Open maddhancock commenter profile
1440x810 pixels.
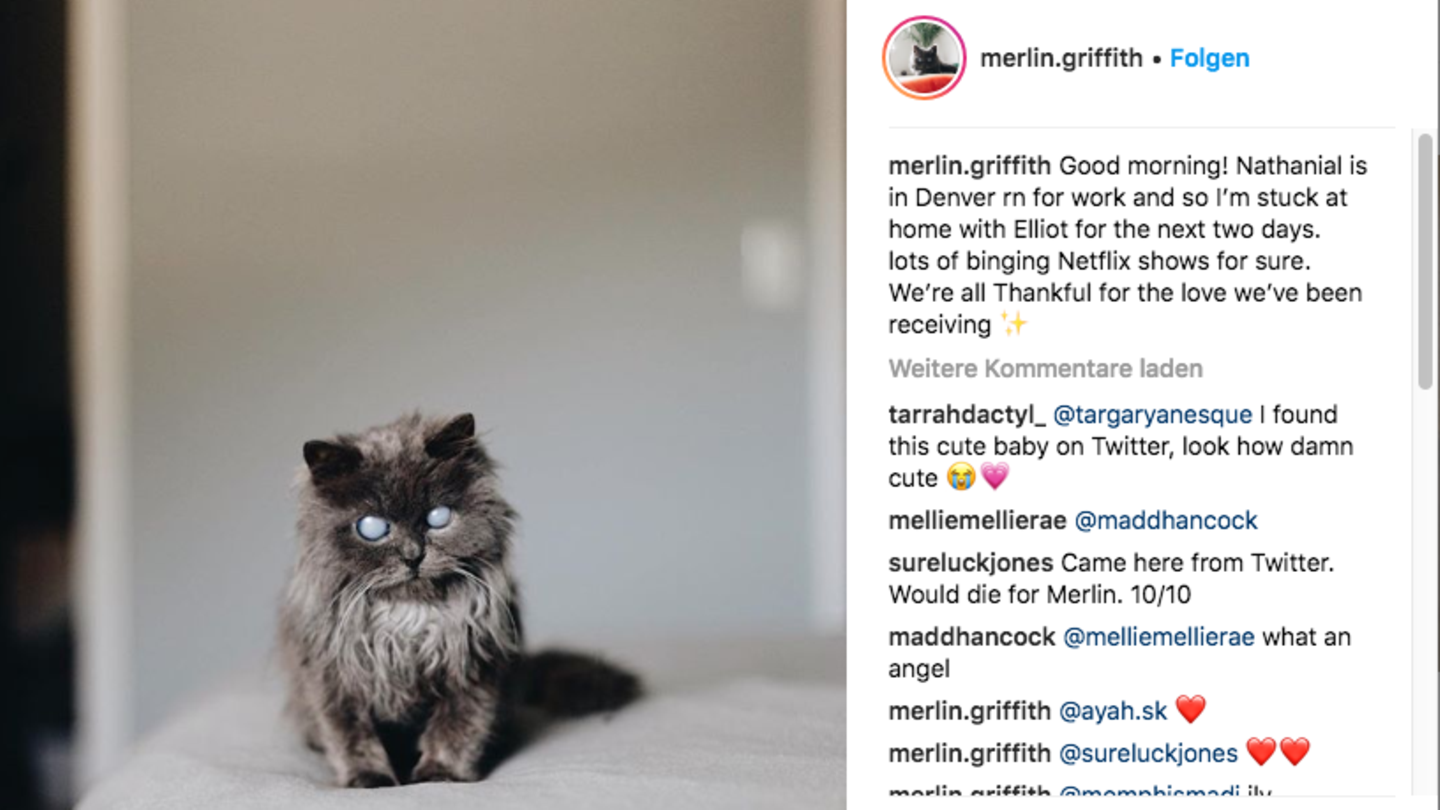(971, 636)
